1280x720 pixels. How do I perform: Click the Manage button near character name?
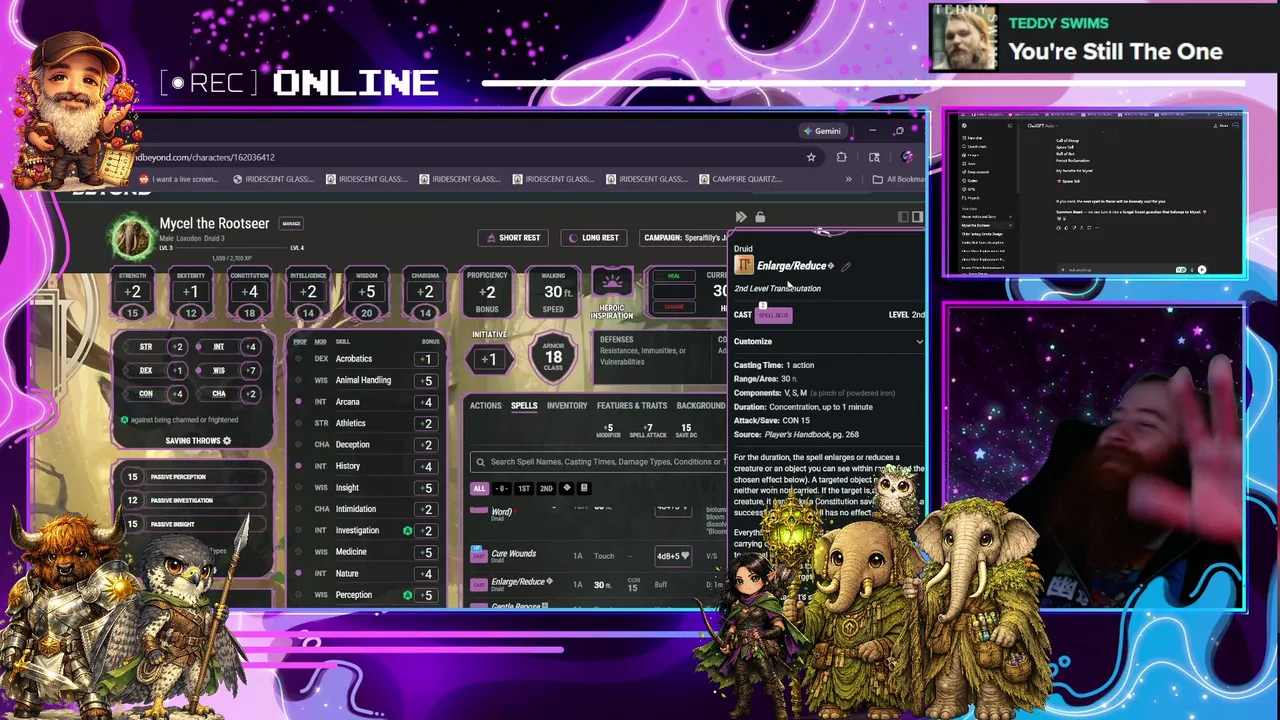291,224
